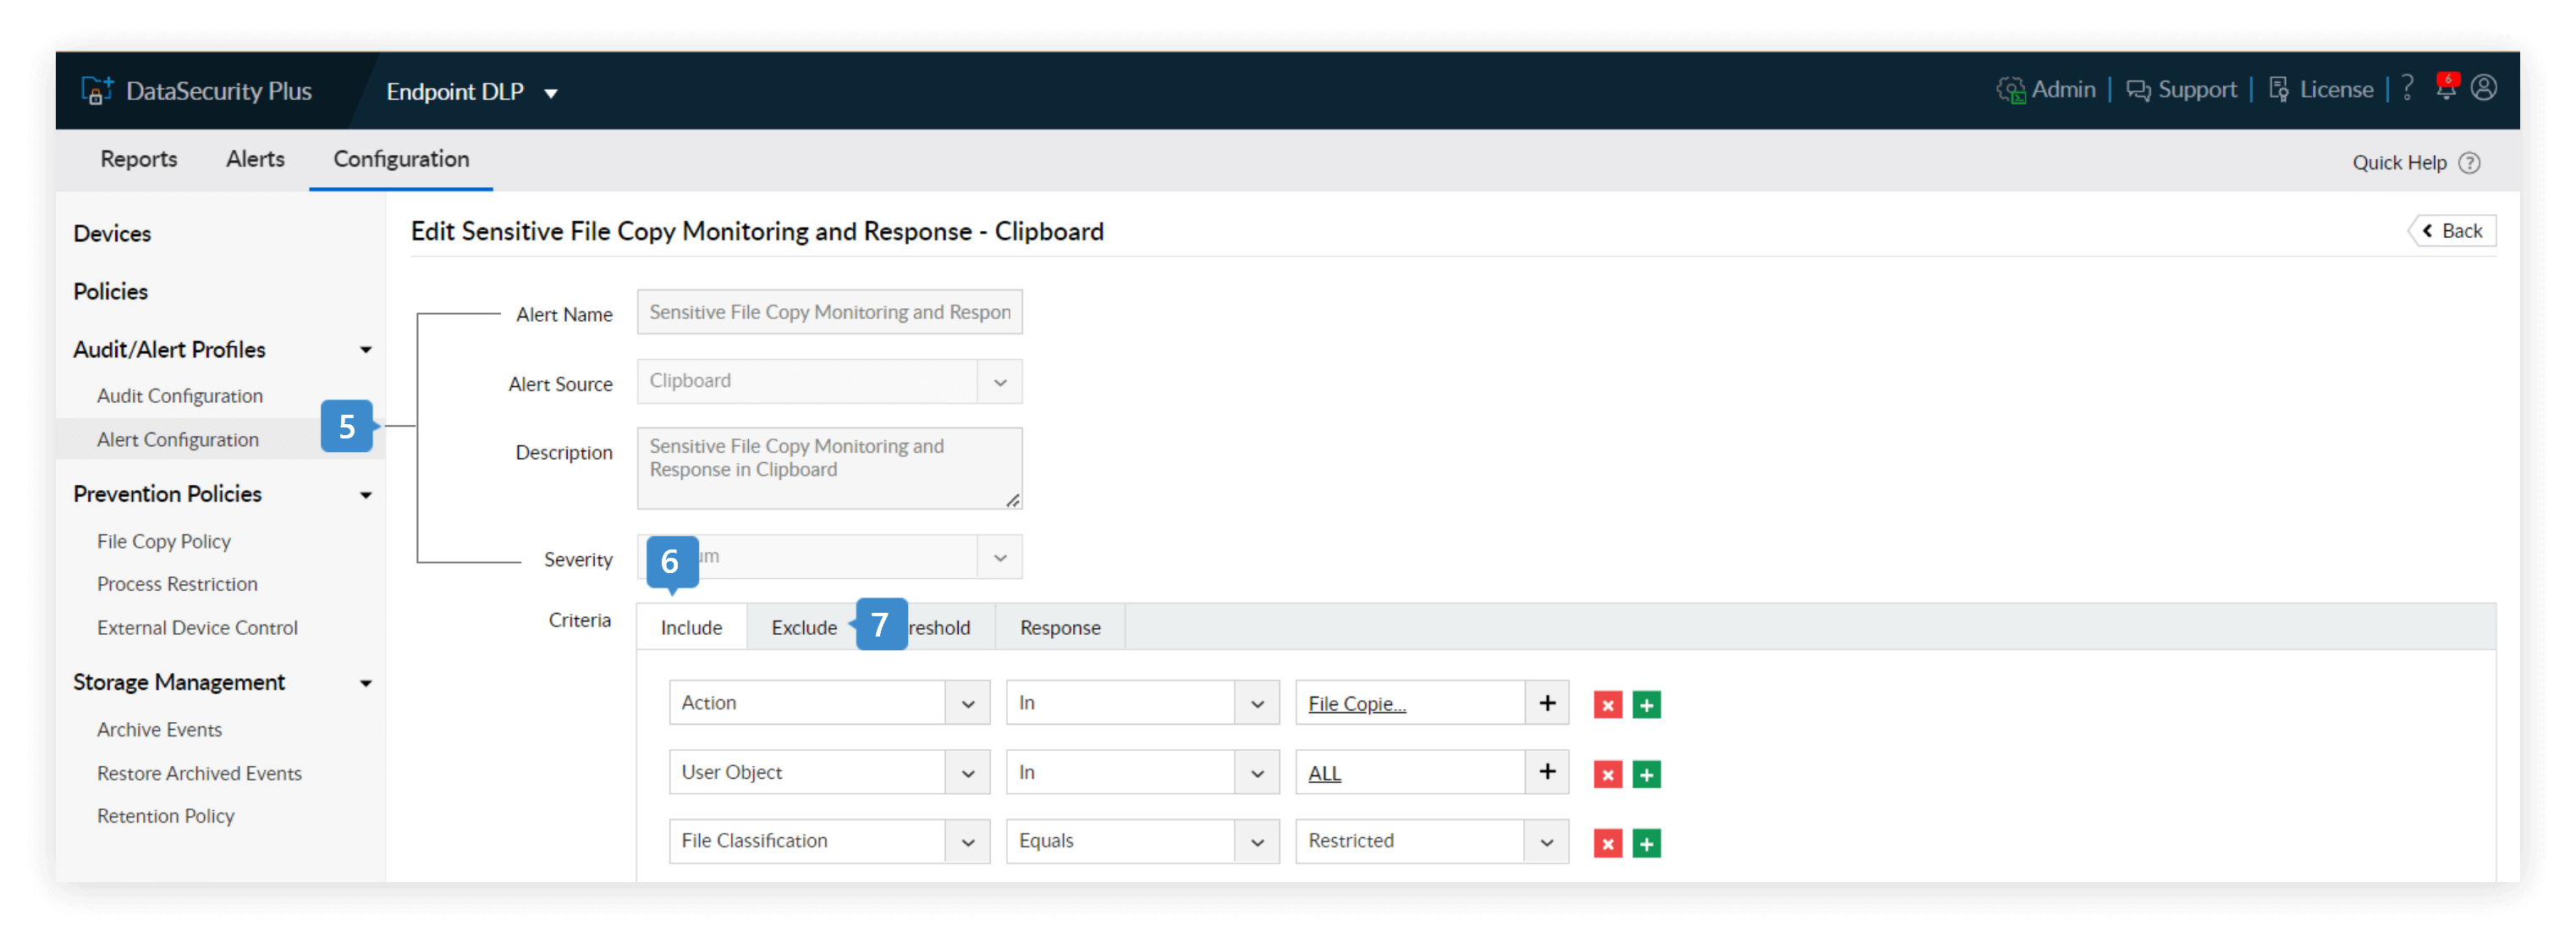This screenshot has height=943, width=2576.
Task: Open the user profile icon
Action: [x=2484, y=88]
